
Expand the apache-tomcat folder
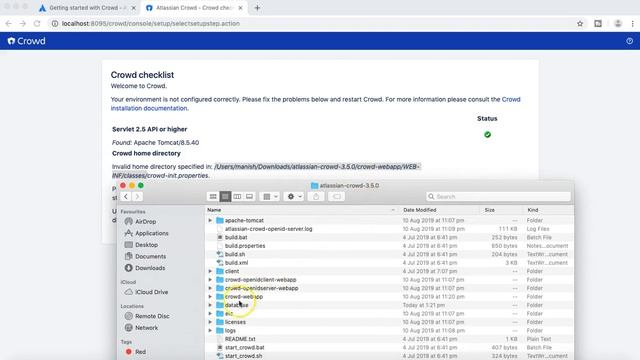210,220
